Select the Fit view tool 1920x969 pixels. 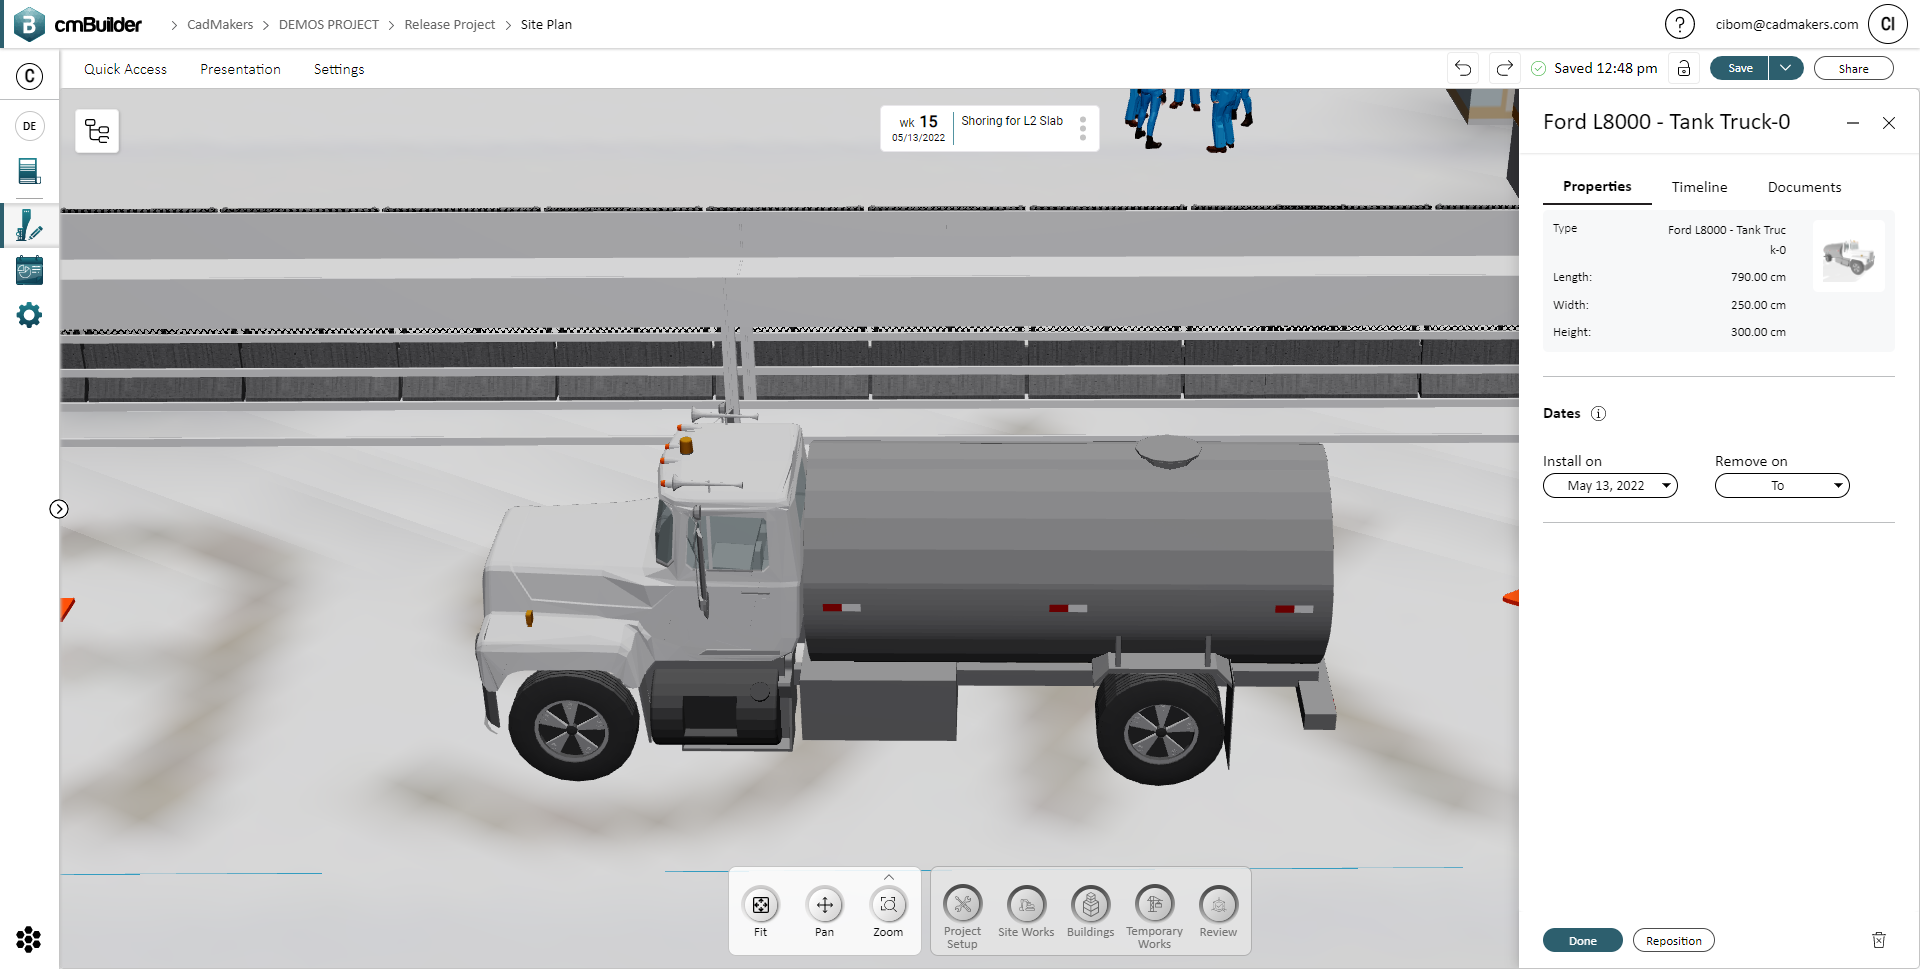pos(761,911)
